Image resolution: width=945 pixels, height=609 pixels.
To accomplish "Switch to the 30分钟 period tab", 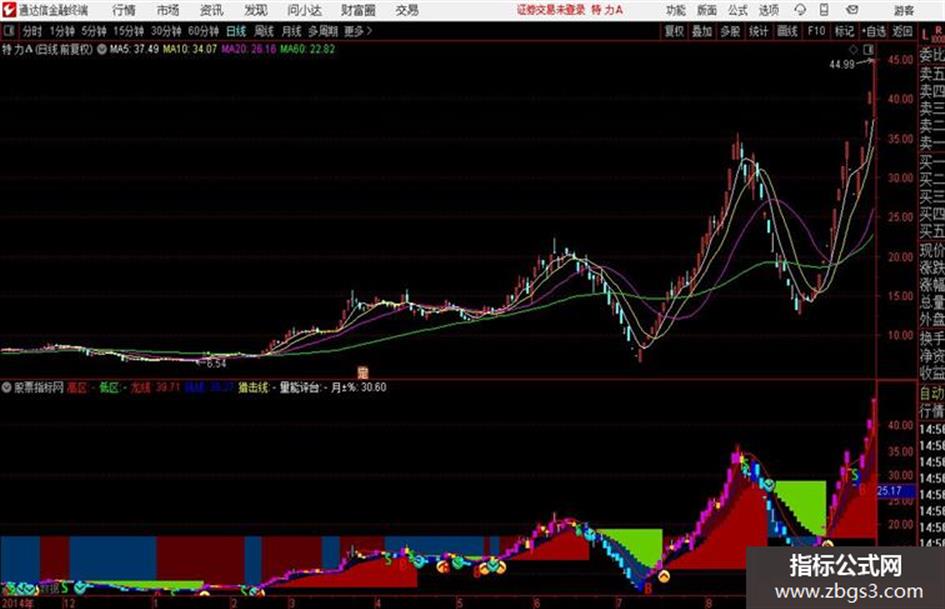I will [x=166, y=31].
